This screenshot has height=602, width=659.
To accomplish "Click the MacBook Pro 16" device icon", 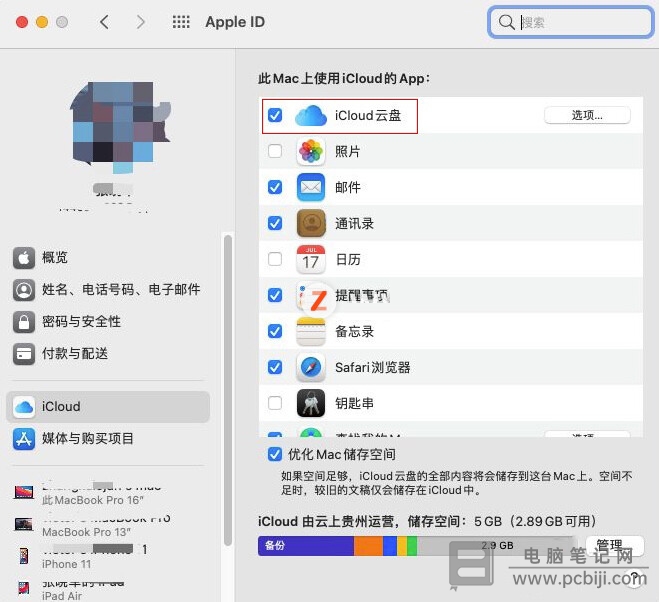I will pos(24,492).
